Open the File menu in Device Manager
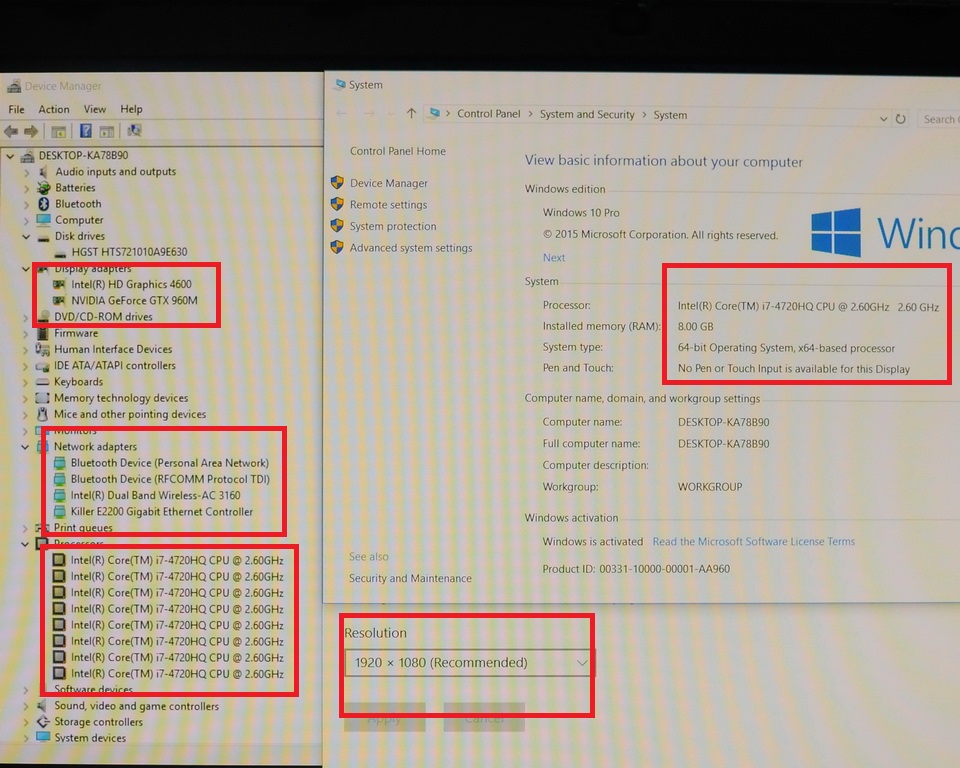 coord(17,110)
